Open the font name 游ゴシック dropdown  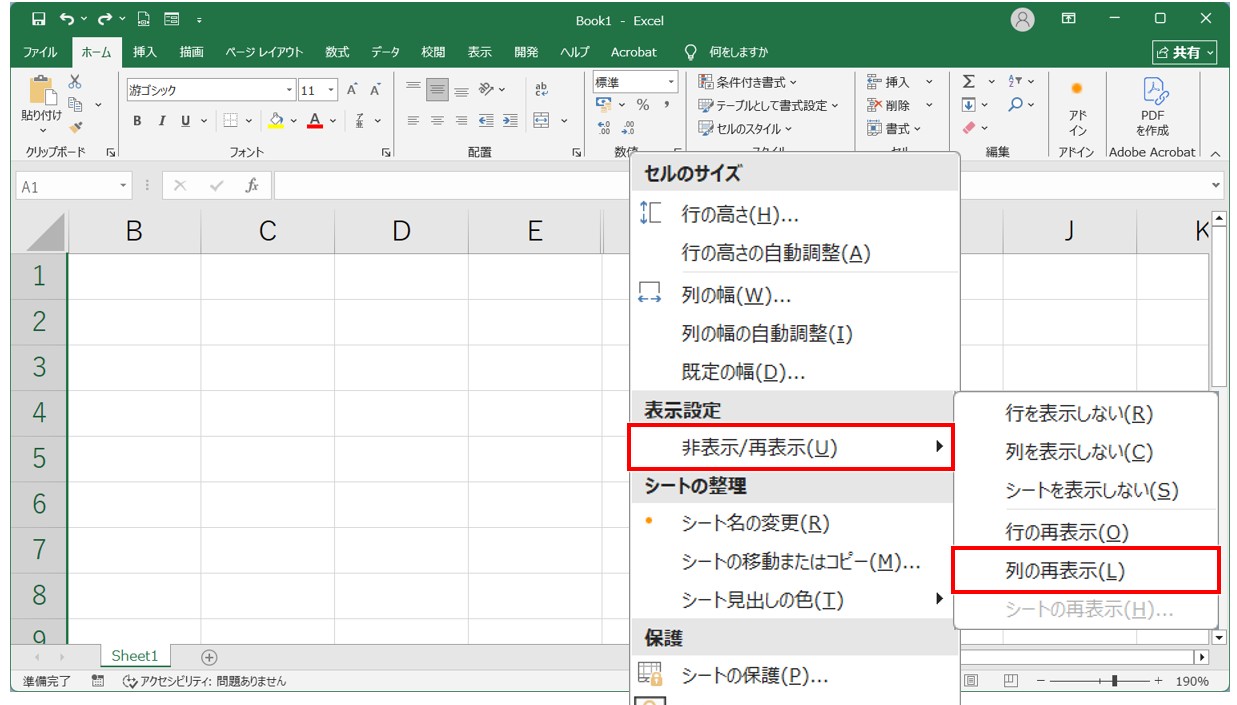pyautogui.click(x=290, y=90)
